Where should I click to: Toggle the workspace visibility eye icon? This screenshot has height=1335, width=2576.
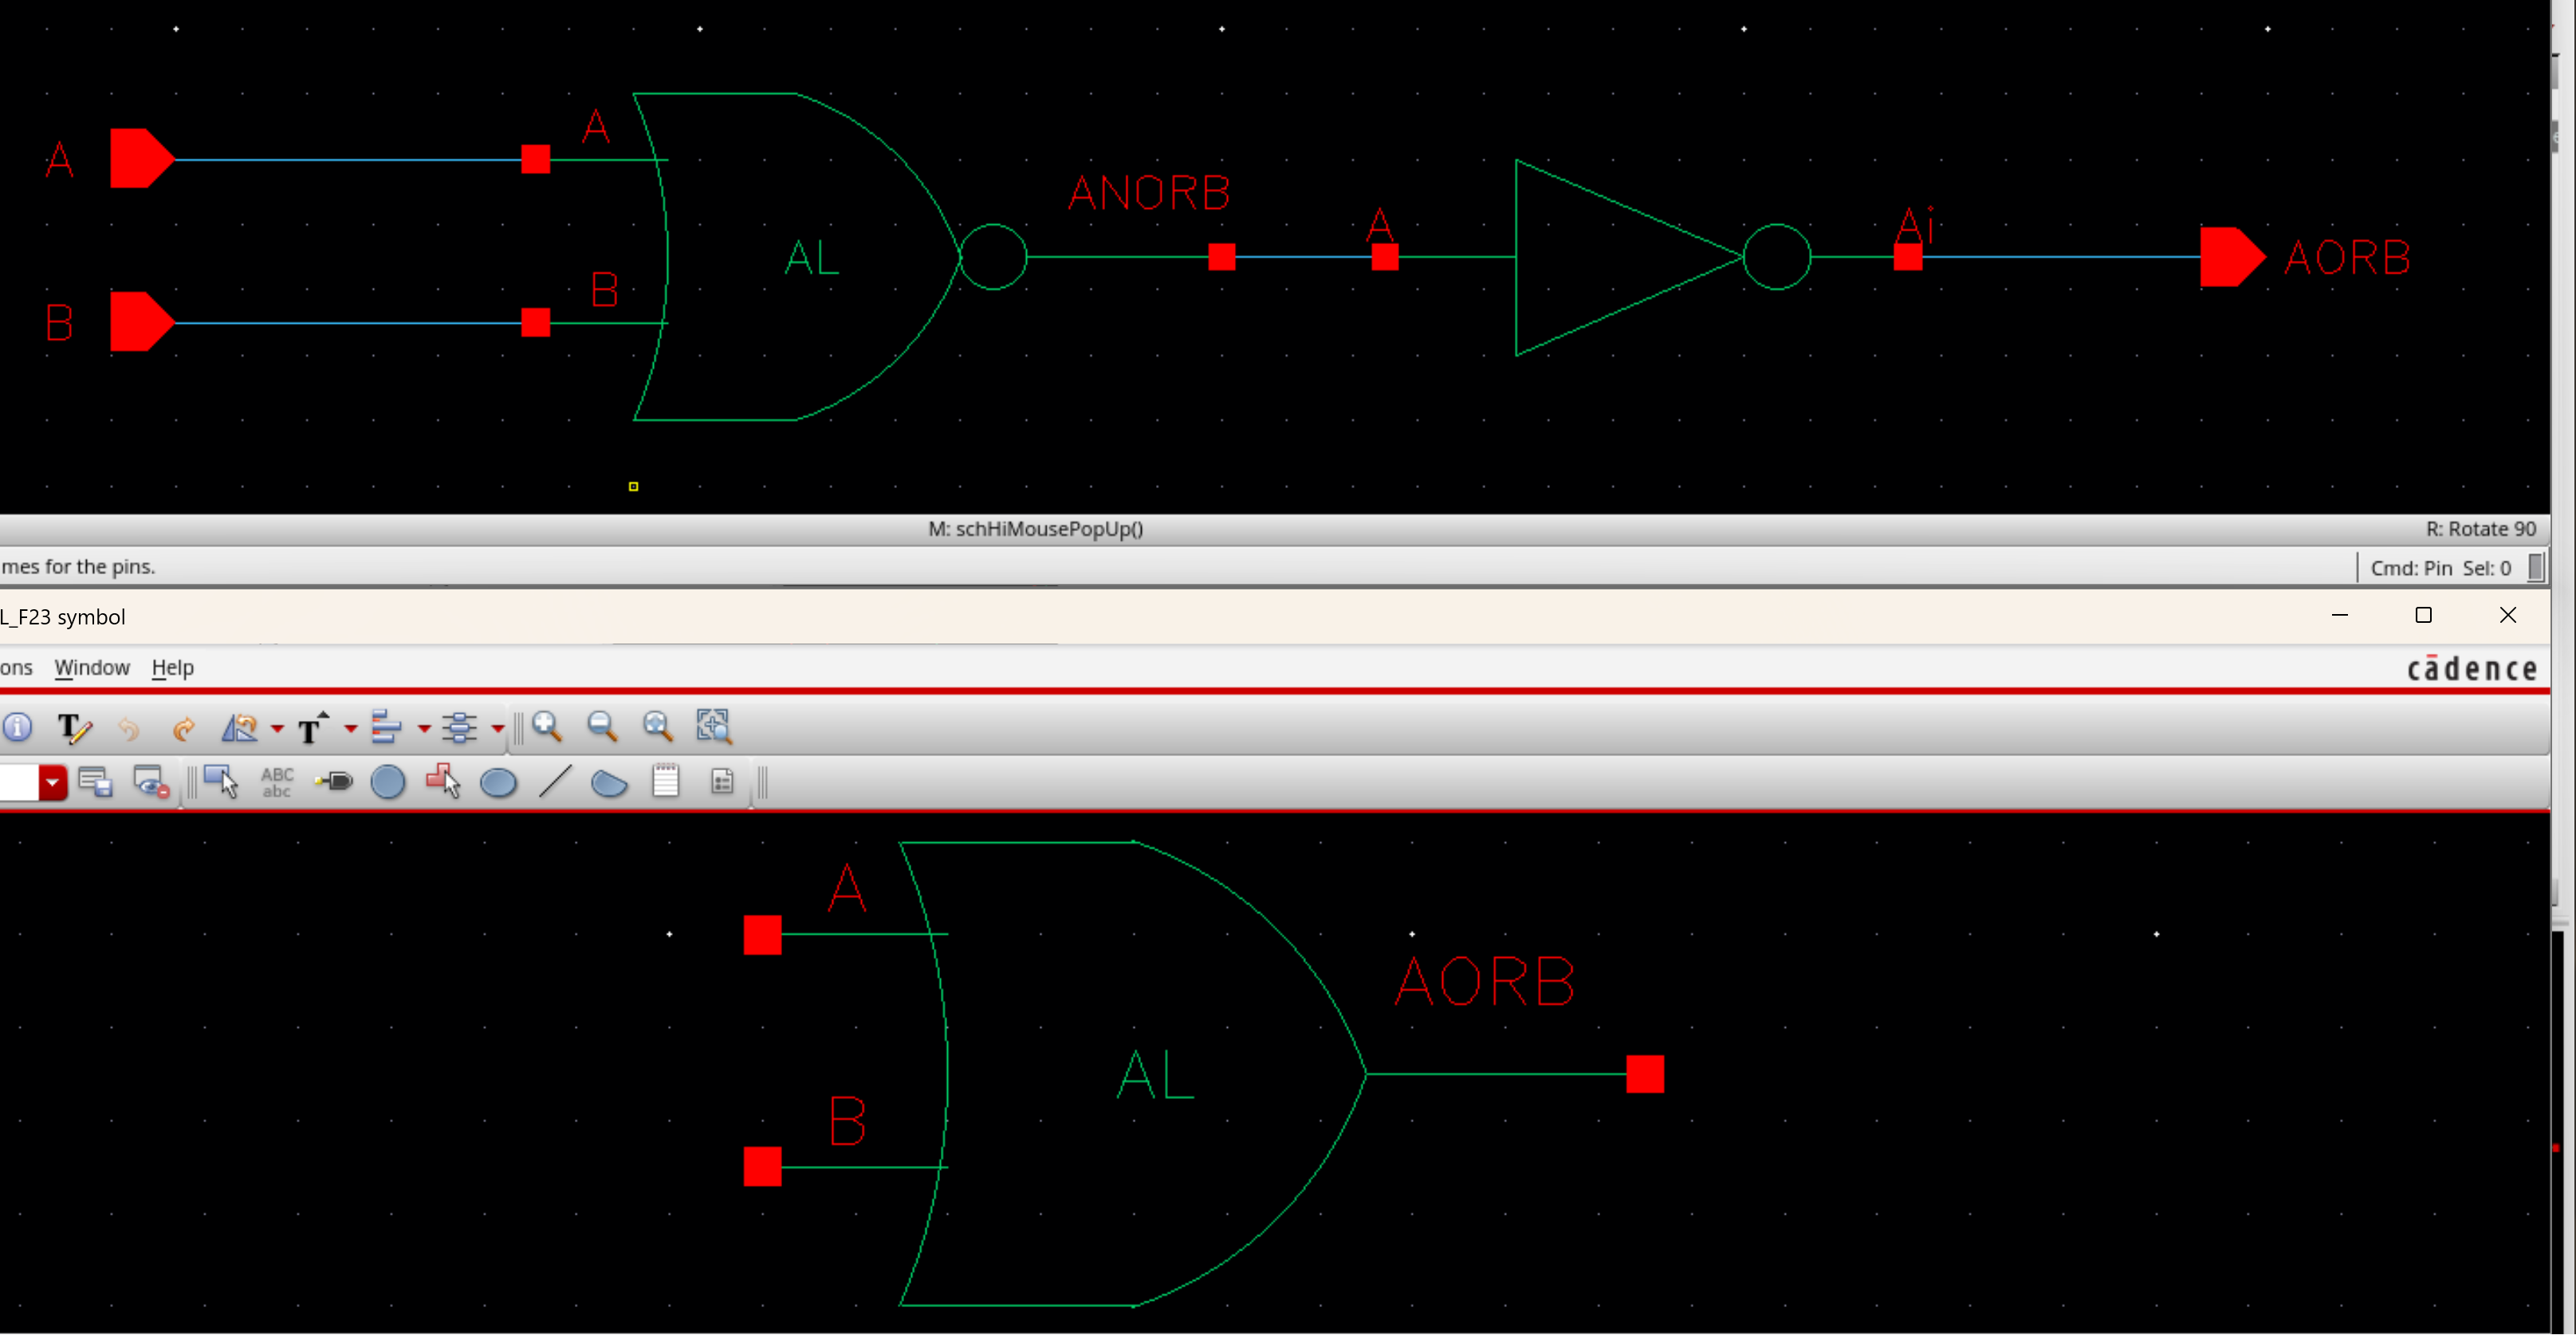(151, 782)
